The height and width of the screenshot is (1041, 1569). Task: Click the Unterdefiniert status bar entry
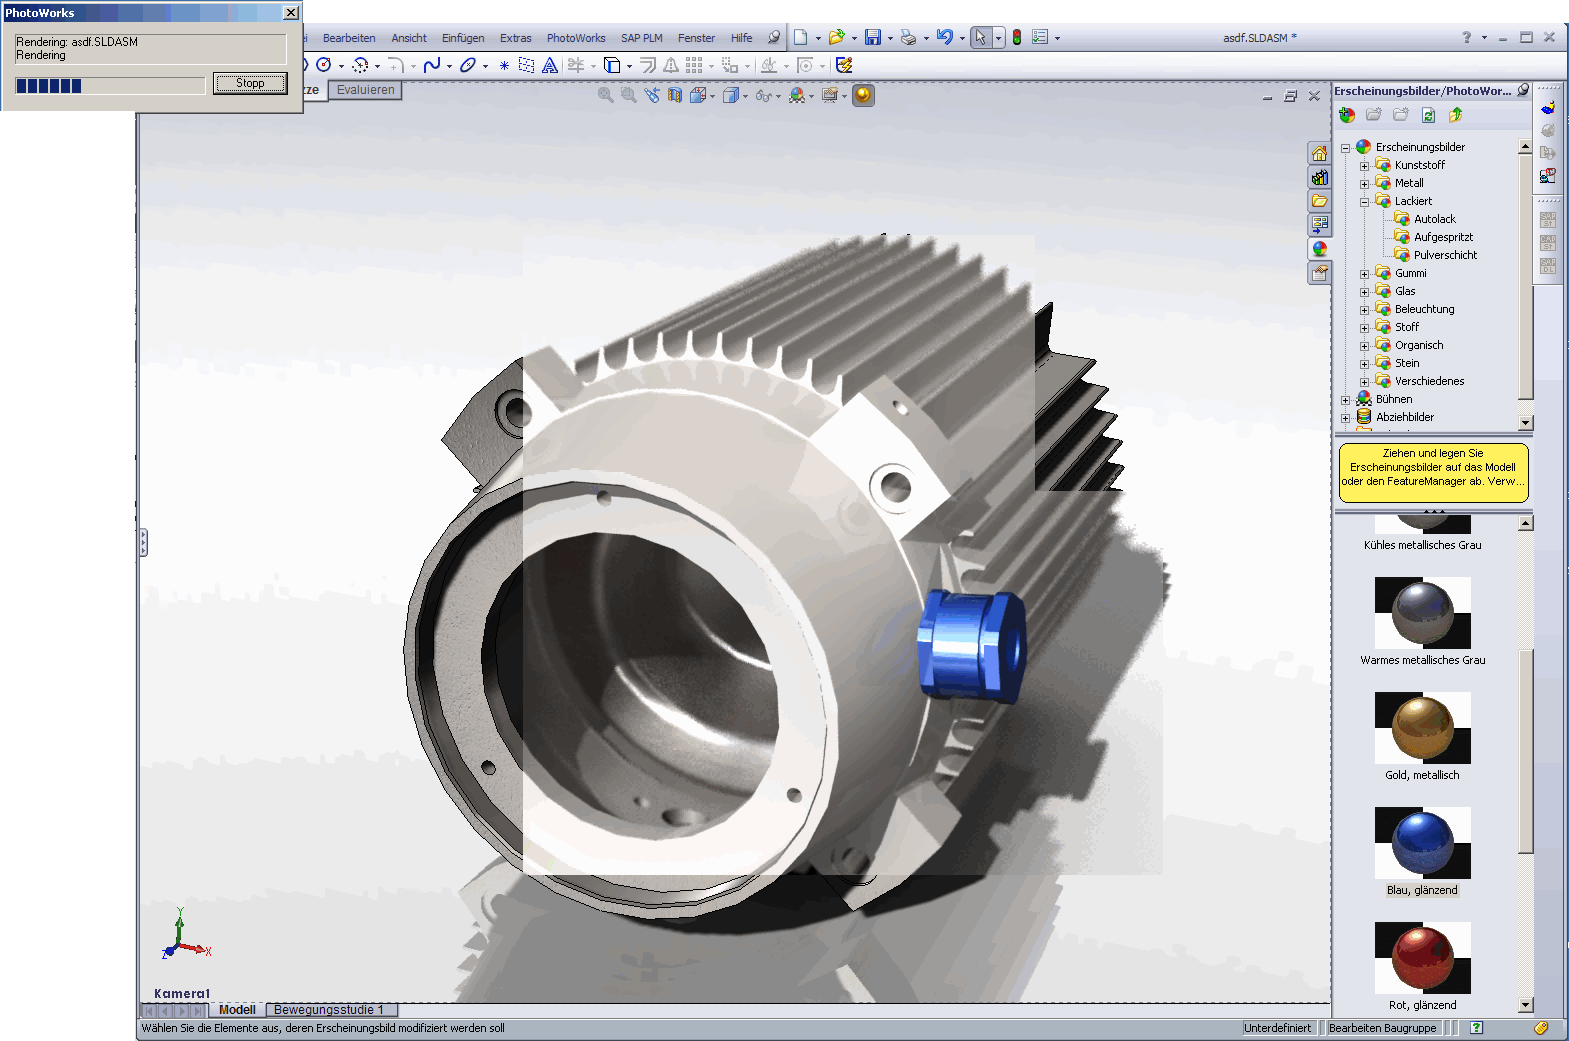(1277, 1028)
